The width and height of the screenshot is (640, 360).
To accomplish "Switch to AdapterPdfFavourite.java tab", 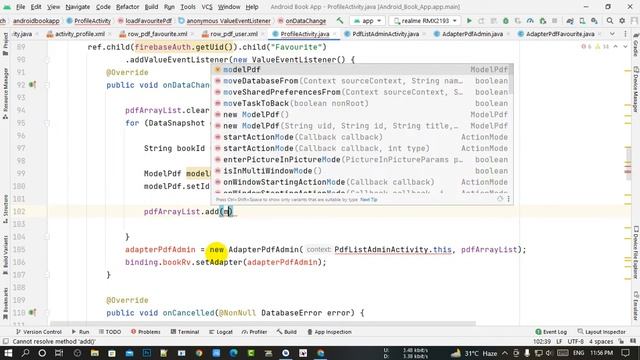I will [560, 34].
